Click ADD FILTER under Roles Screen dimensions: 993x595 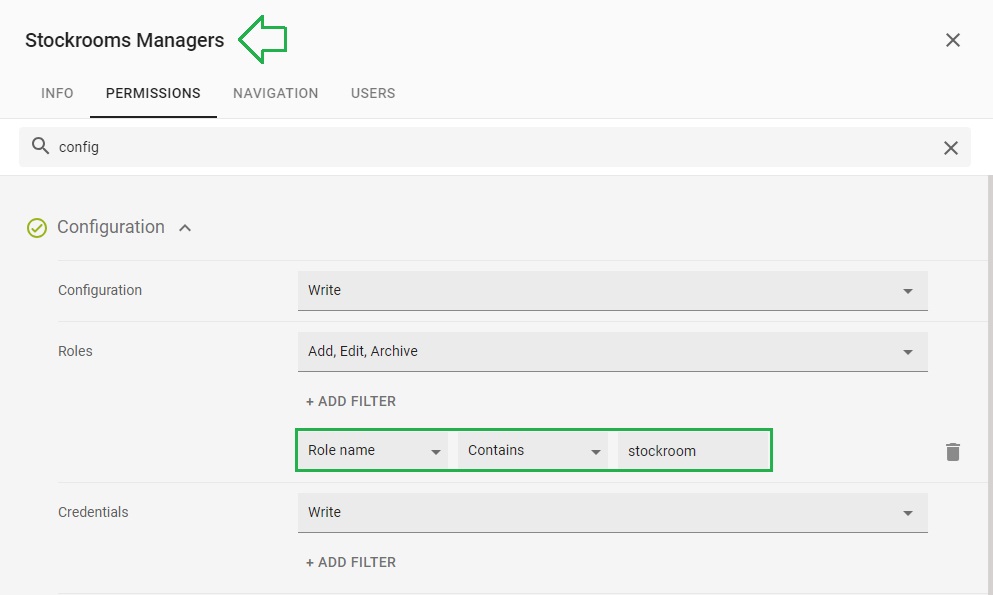pos(351,401)
